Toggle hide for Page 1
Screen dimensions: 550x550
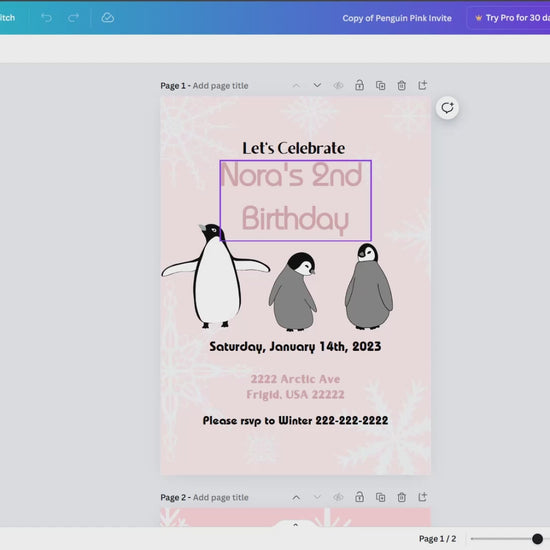tap(338, 85)
